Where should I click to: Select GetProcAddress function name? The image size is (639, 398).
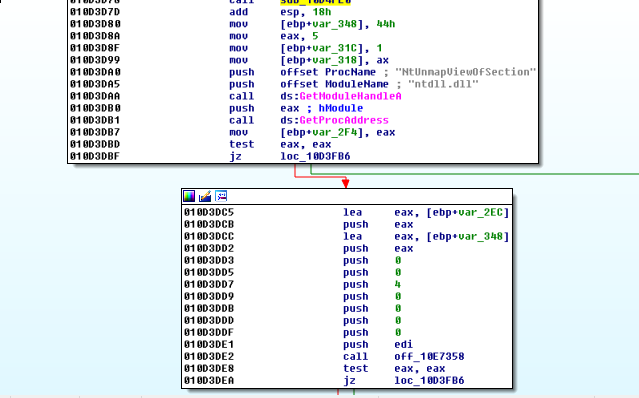pos(344,120)
